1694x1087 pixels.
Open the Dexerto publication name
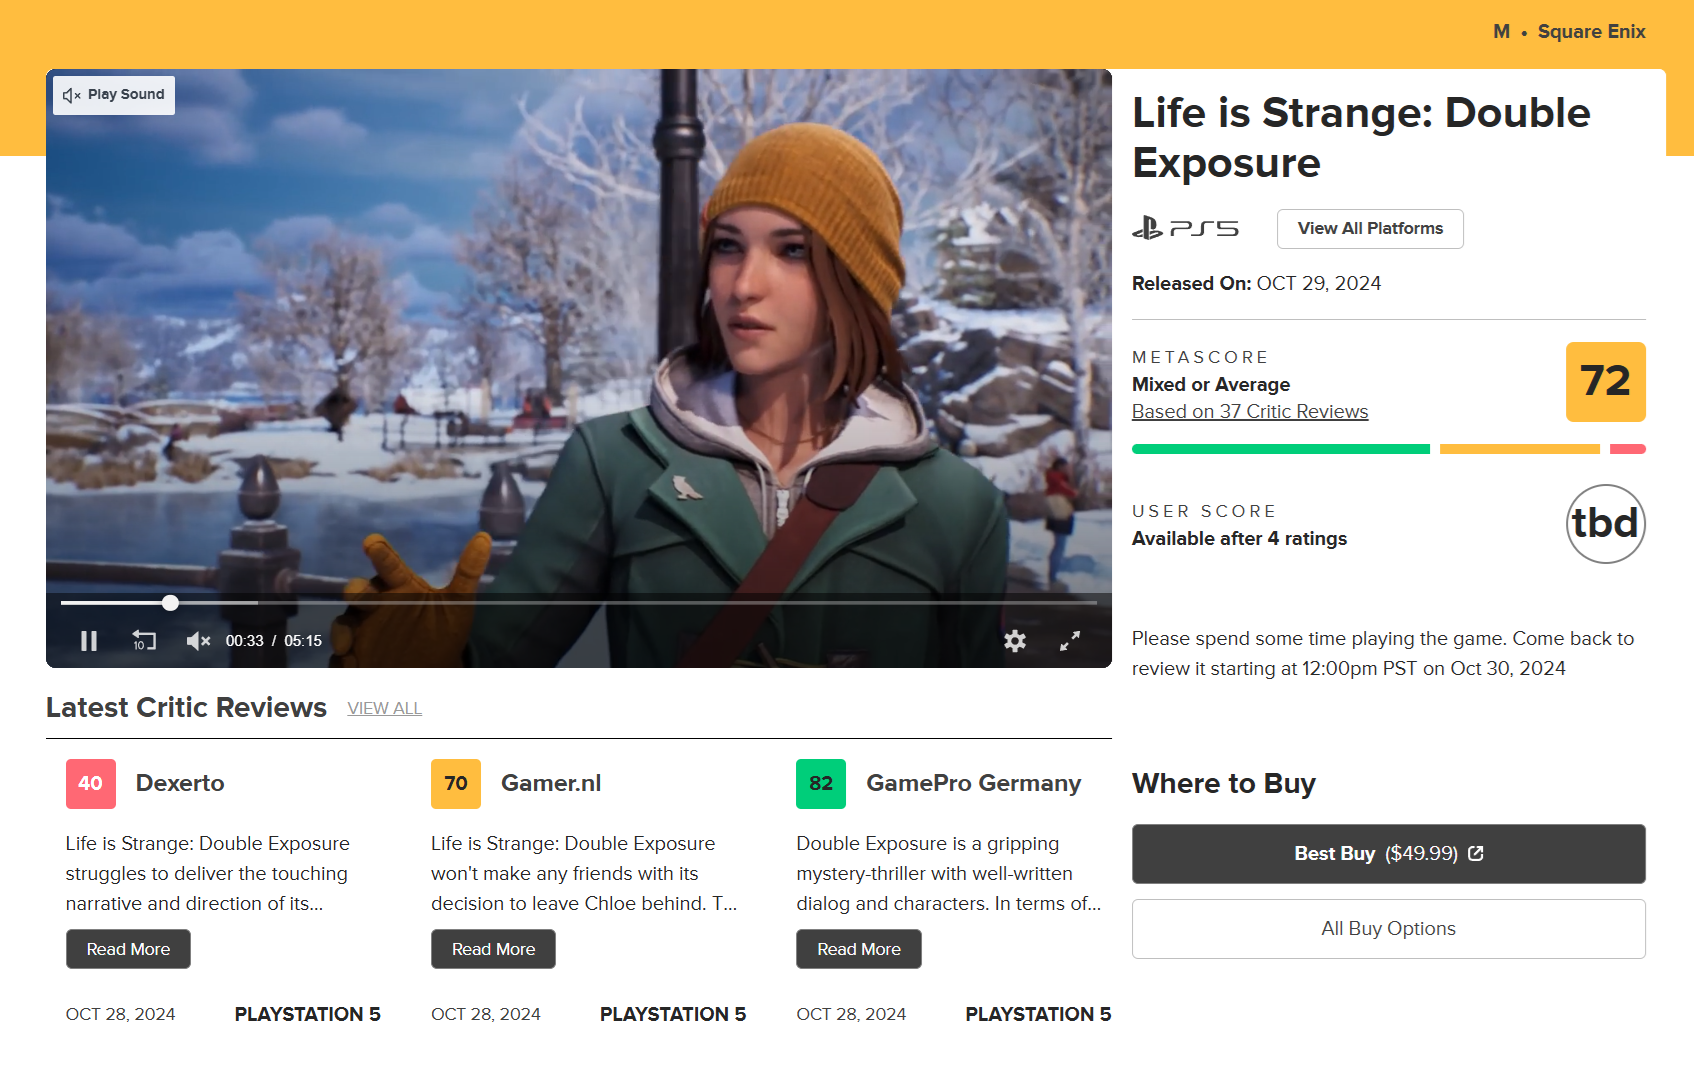[180, 784]
